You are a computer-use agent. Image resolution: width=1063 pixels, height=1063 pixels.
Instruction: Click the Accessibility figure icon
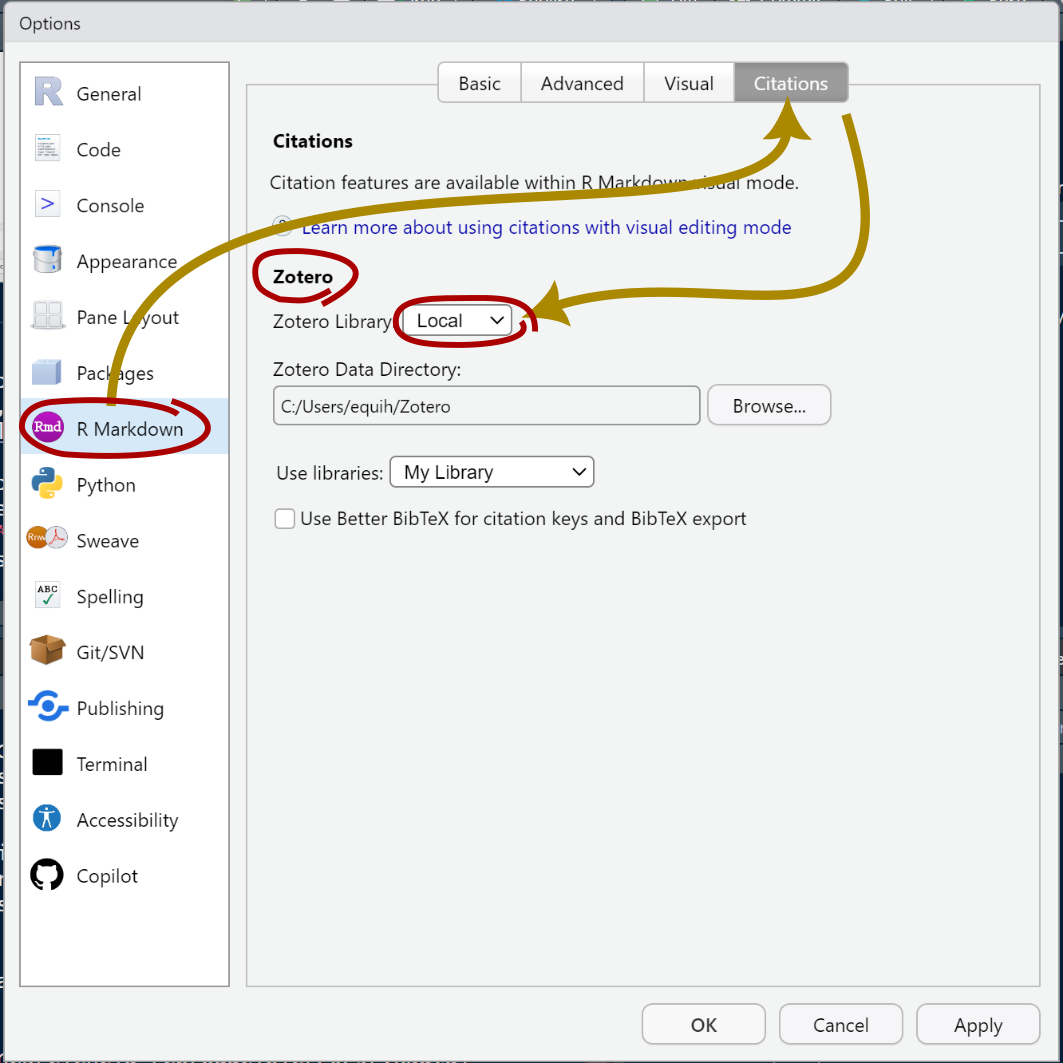48,820
